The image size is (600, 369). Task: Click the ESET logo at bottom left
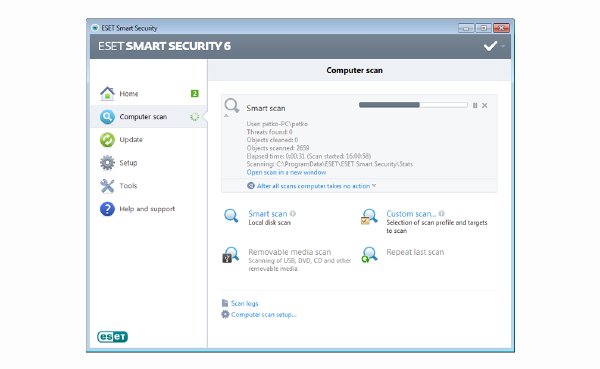click(112, 336)
